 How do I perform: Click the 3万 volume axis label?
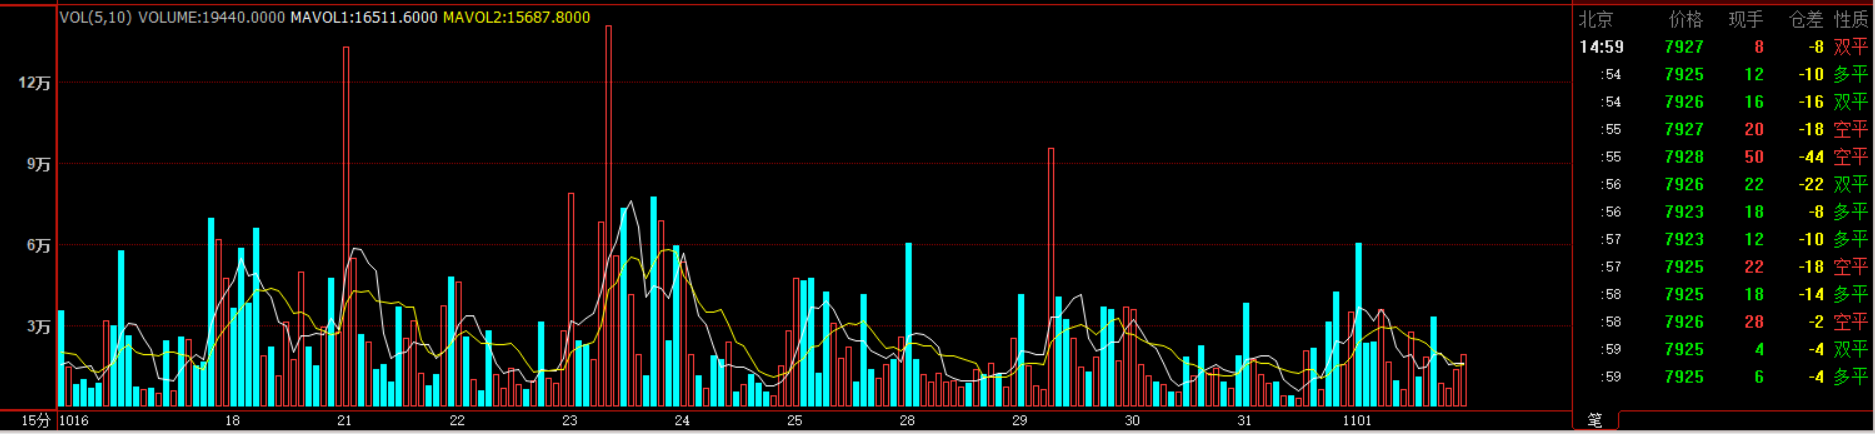coord(38,327)
